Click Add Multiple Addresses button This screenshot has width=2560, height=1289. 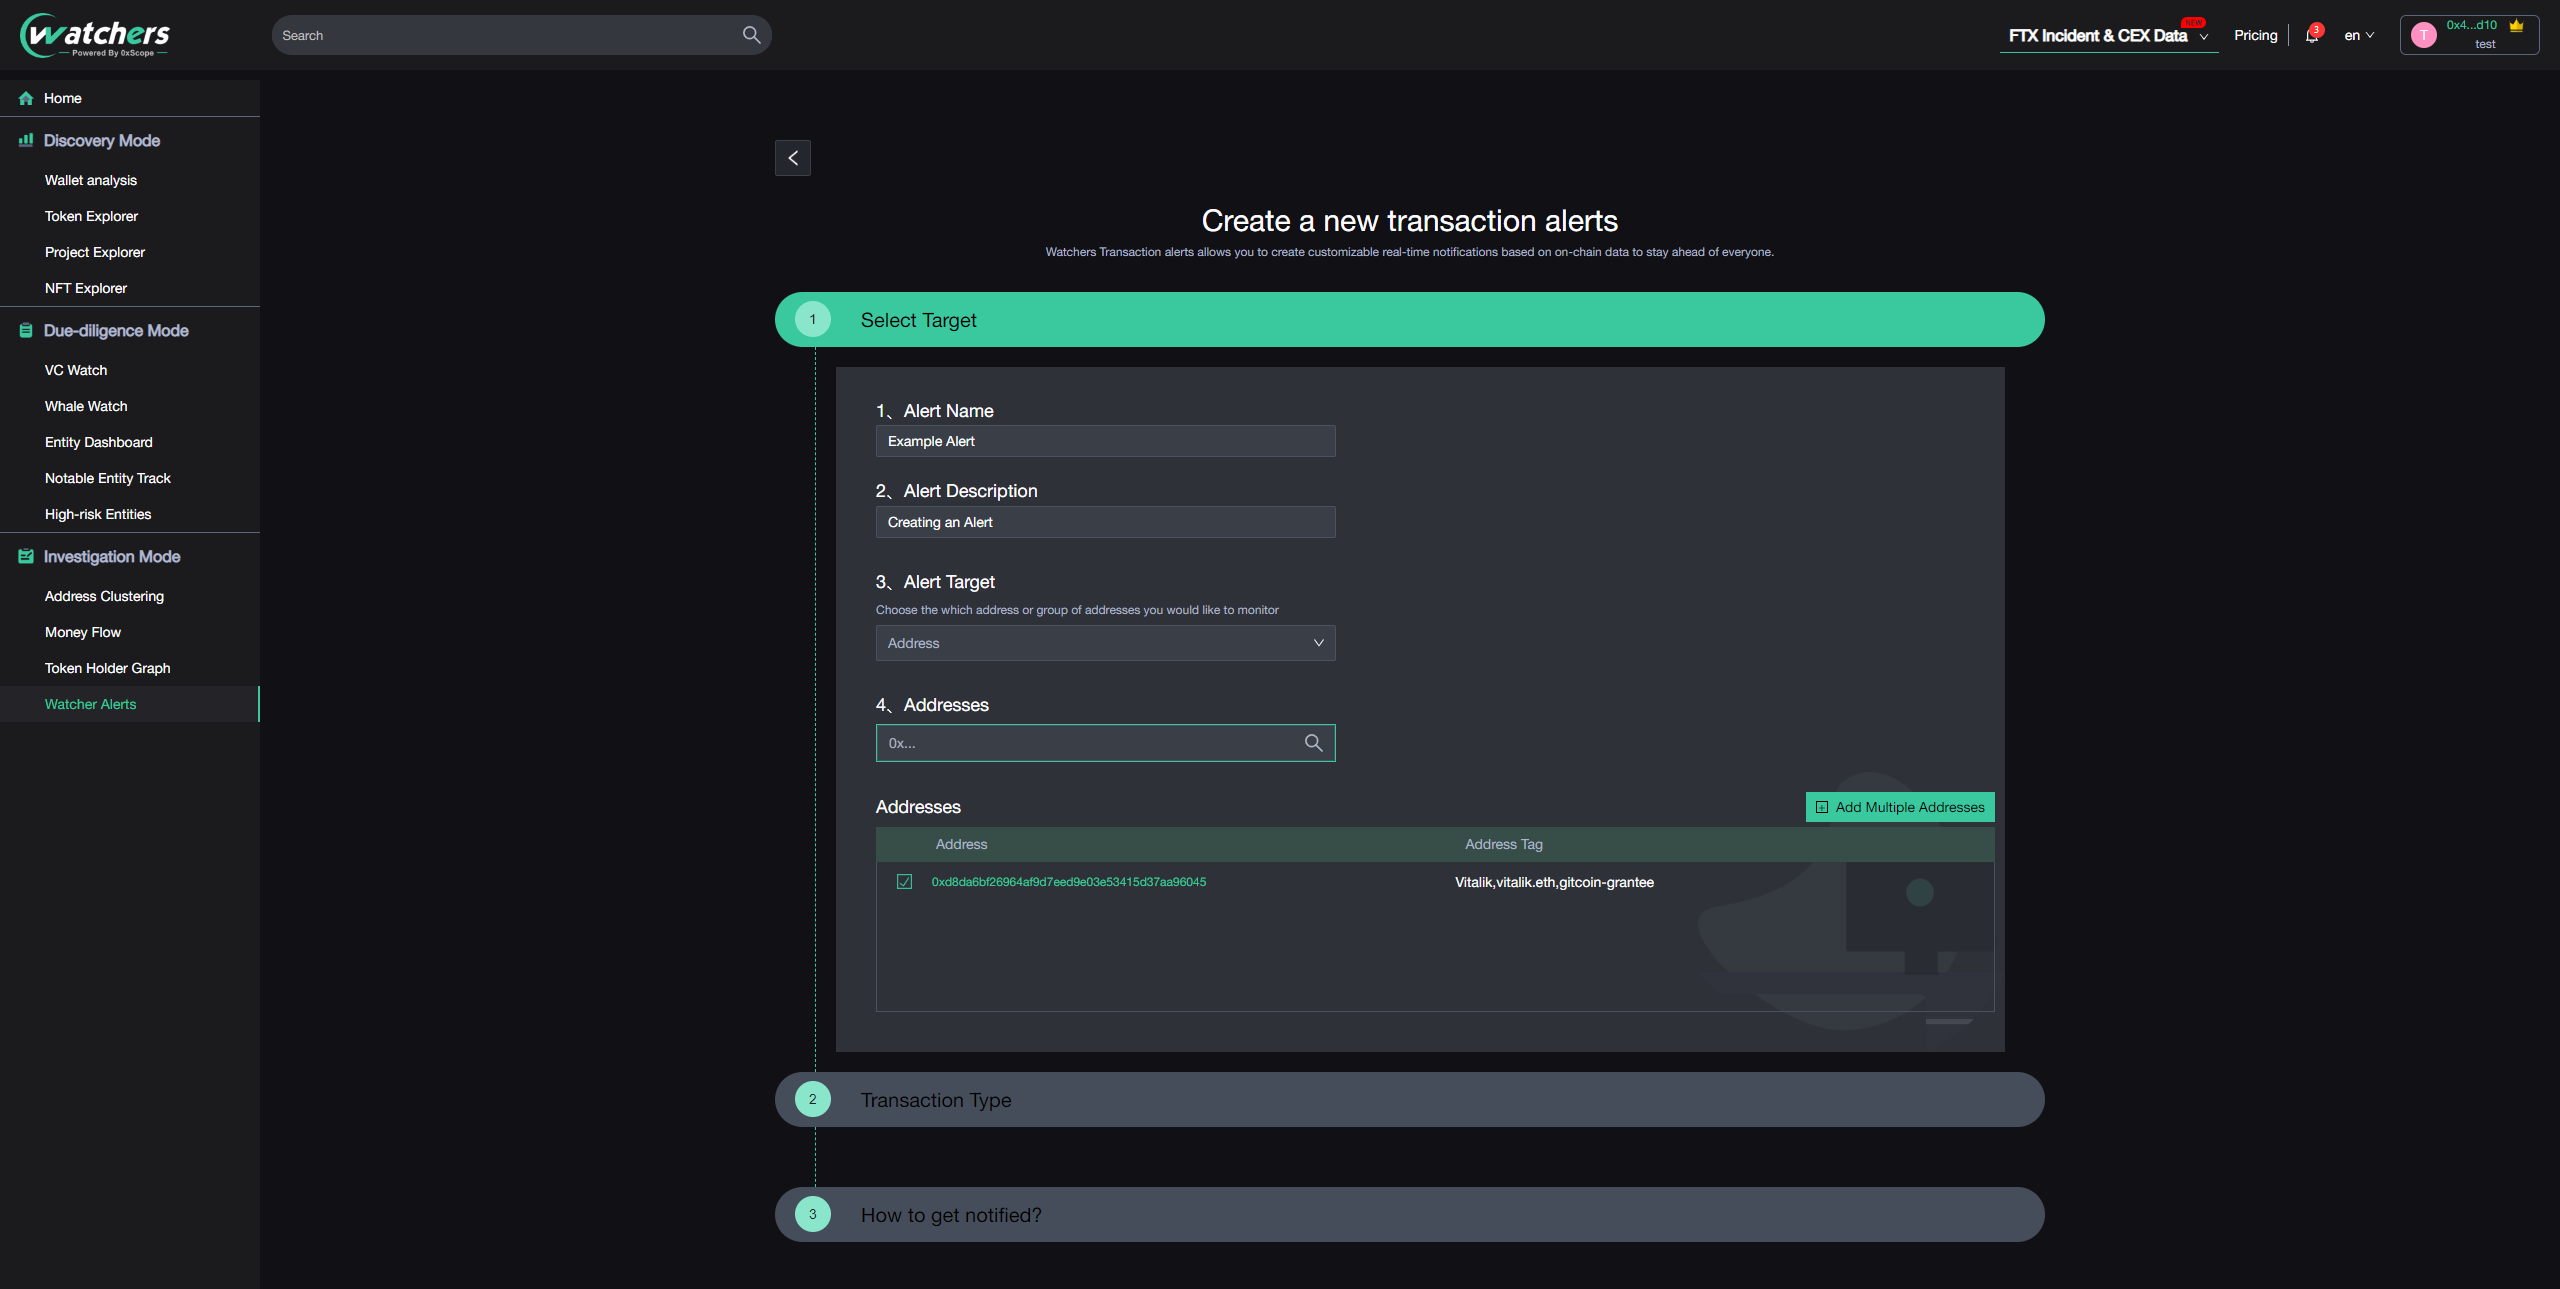point(1899,807)
